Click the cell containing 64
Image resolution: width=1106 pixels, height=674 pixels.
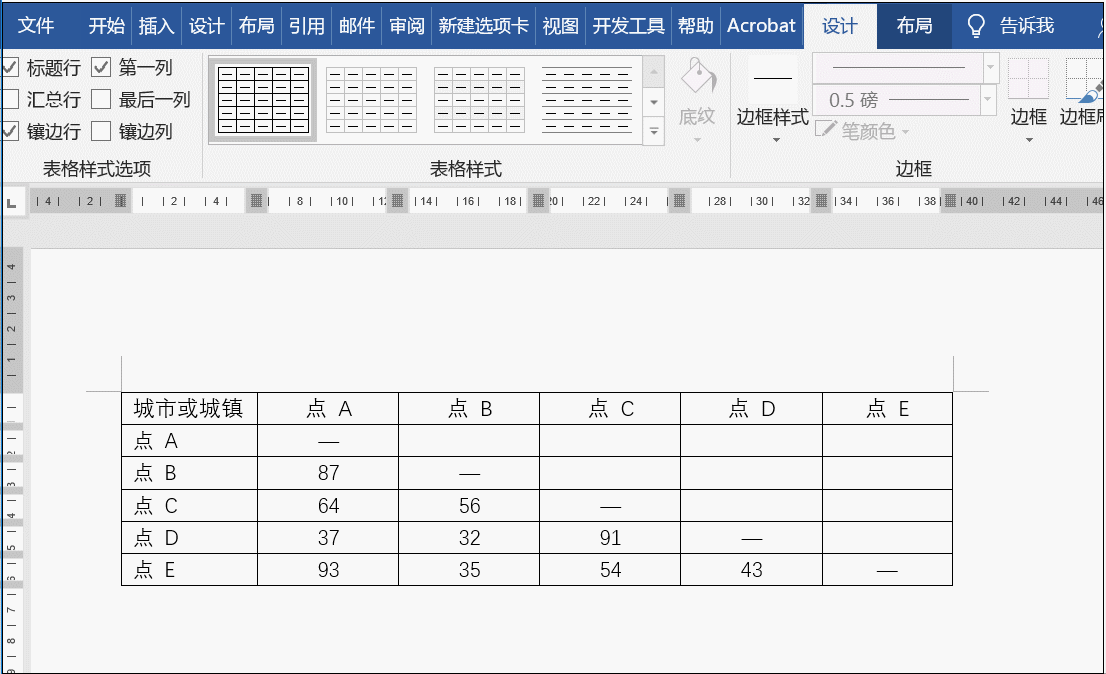(328, 506)
